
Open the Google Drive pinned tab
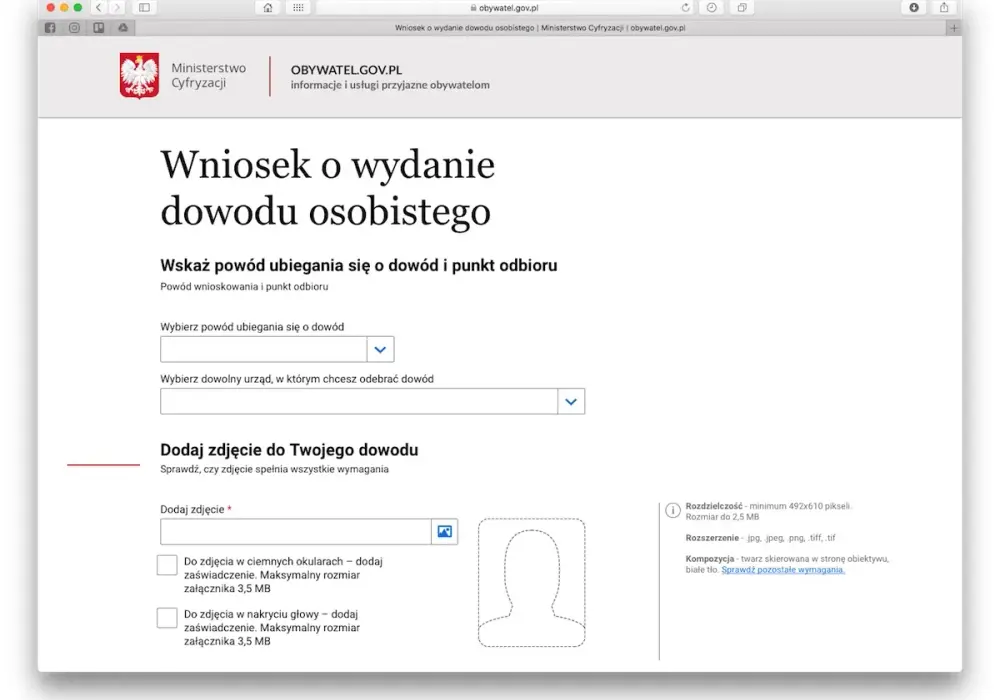click(x=123, y=27)
